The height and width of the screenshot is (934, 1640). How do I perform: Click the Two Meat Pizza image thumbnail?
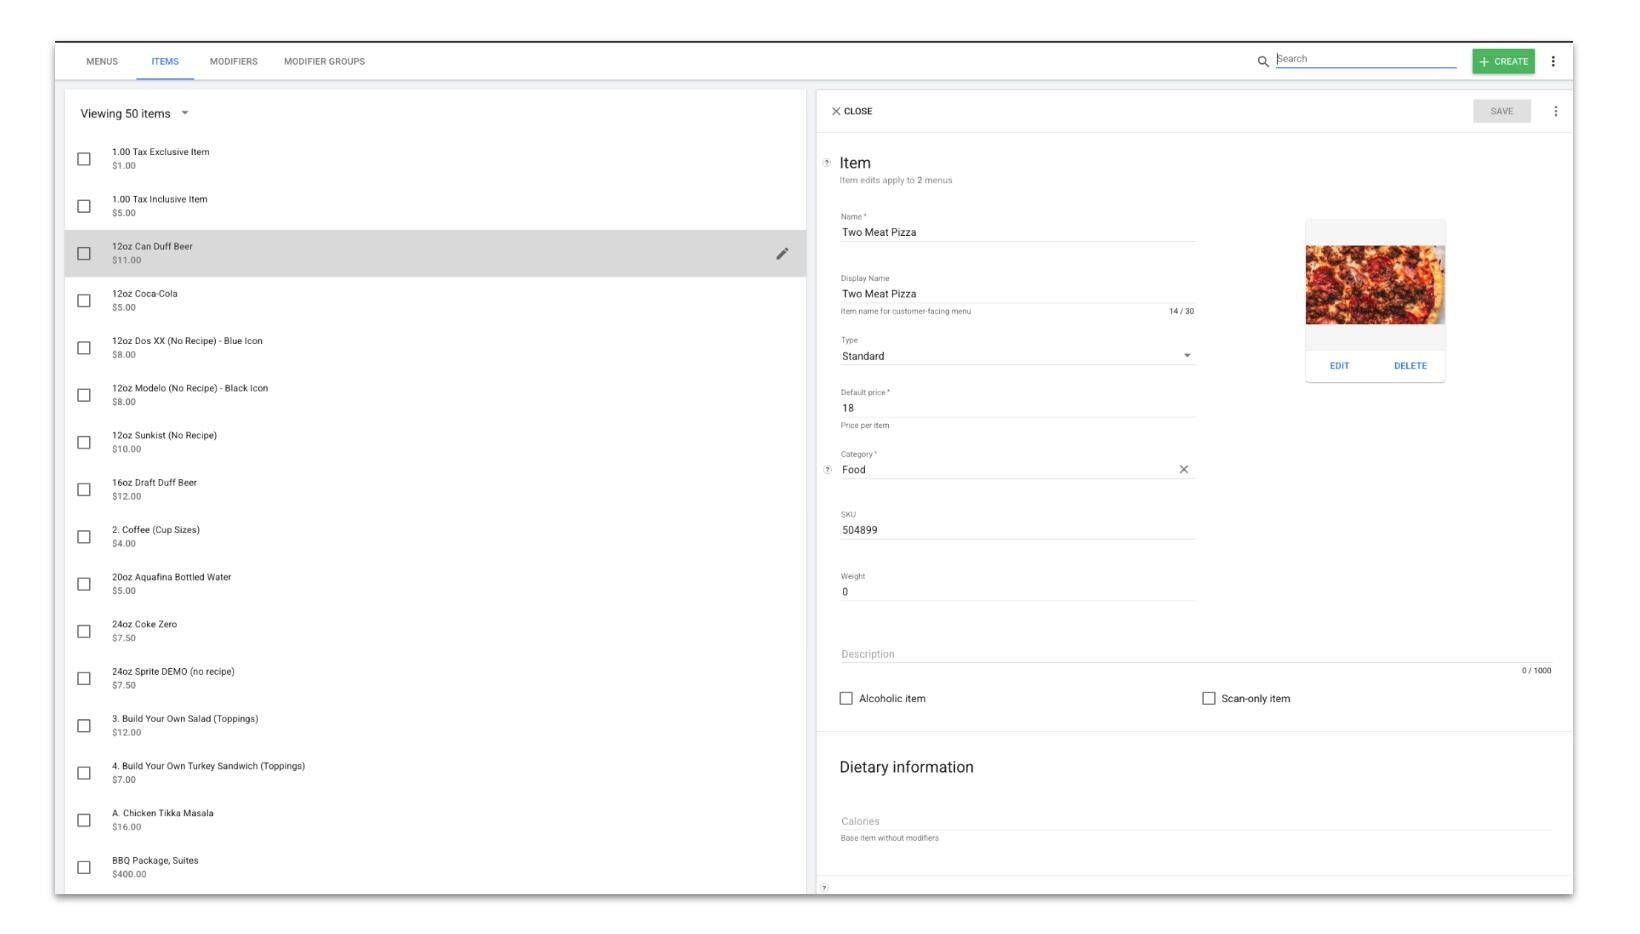tap(1375, 285)
